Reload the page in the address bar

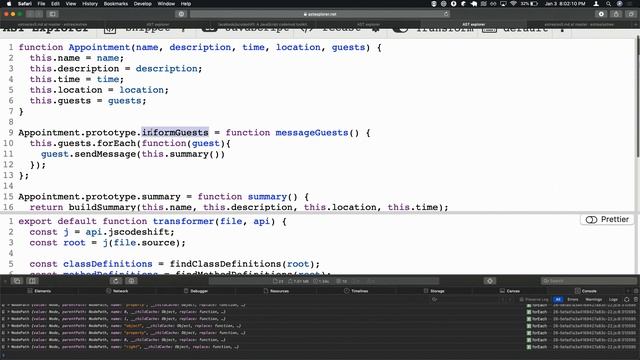tap(446, 14)
